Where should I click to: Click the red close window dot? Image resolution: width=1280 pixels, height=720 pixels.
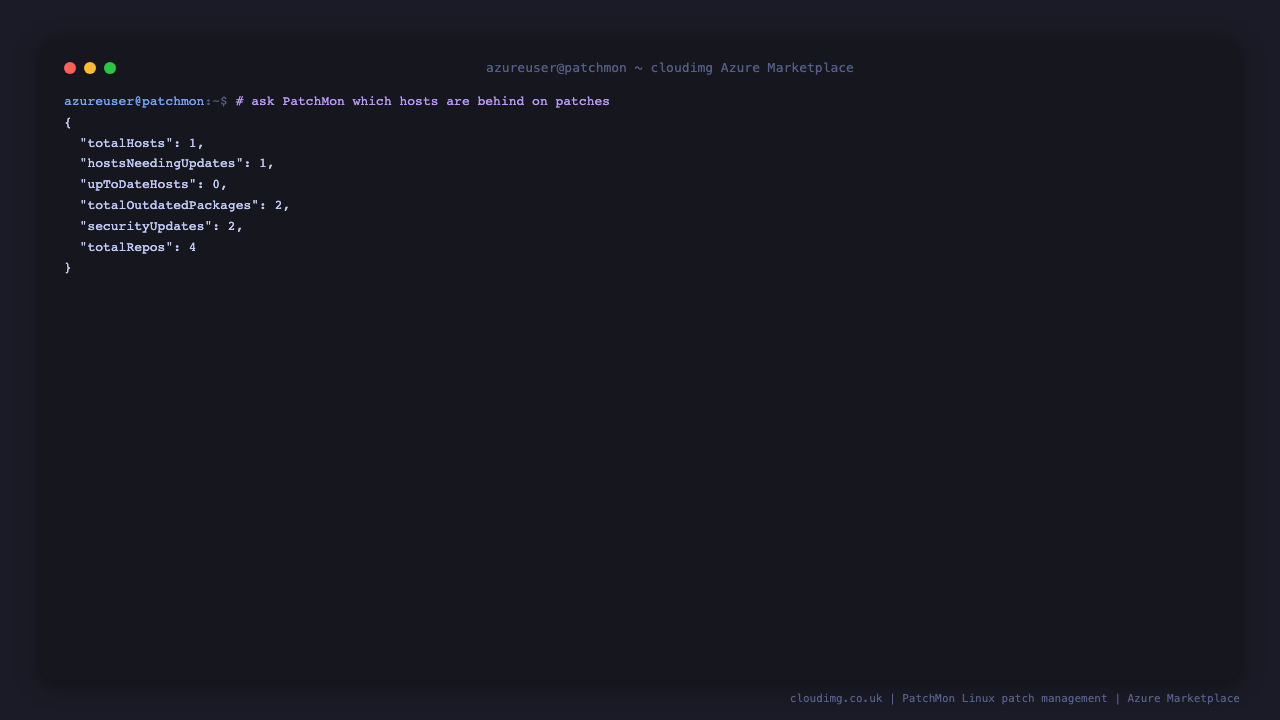click(70, 68)
